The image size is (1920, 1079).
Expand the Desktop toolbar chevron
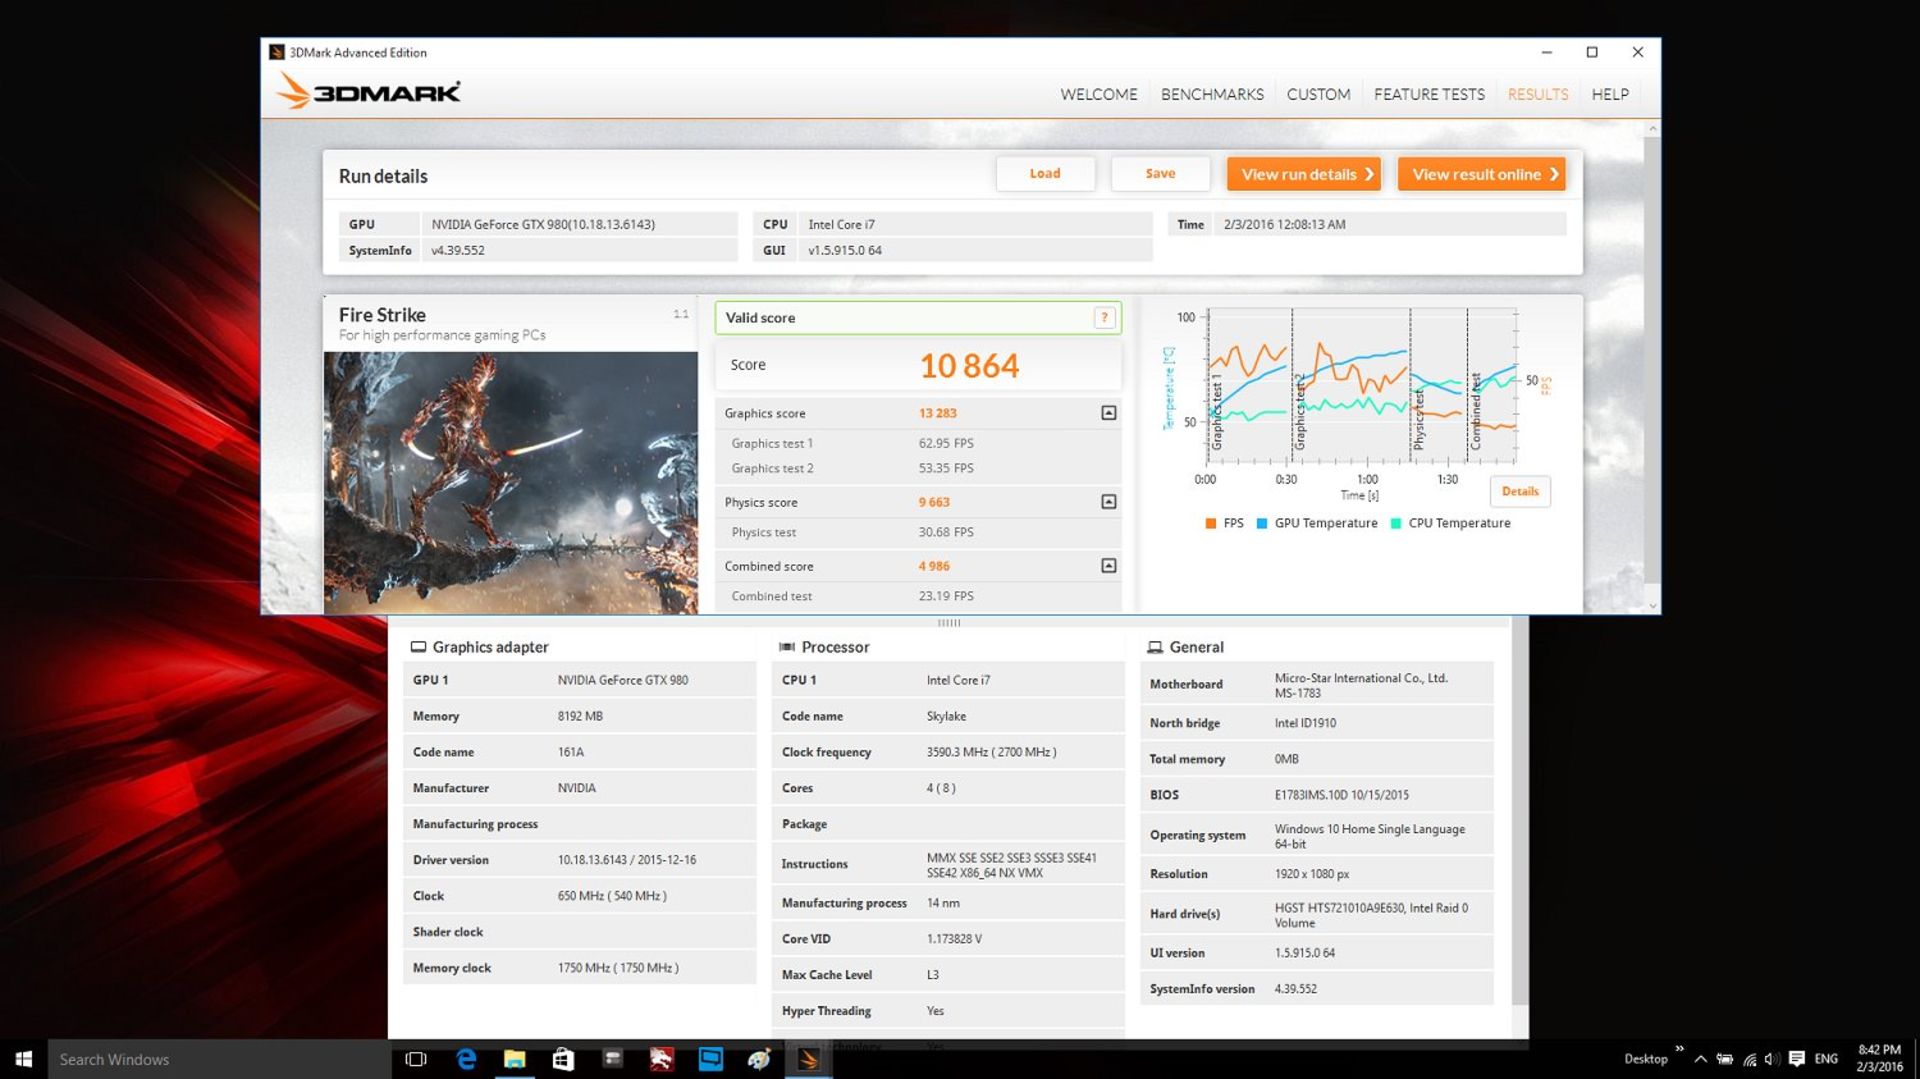1680,1049
